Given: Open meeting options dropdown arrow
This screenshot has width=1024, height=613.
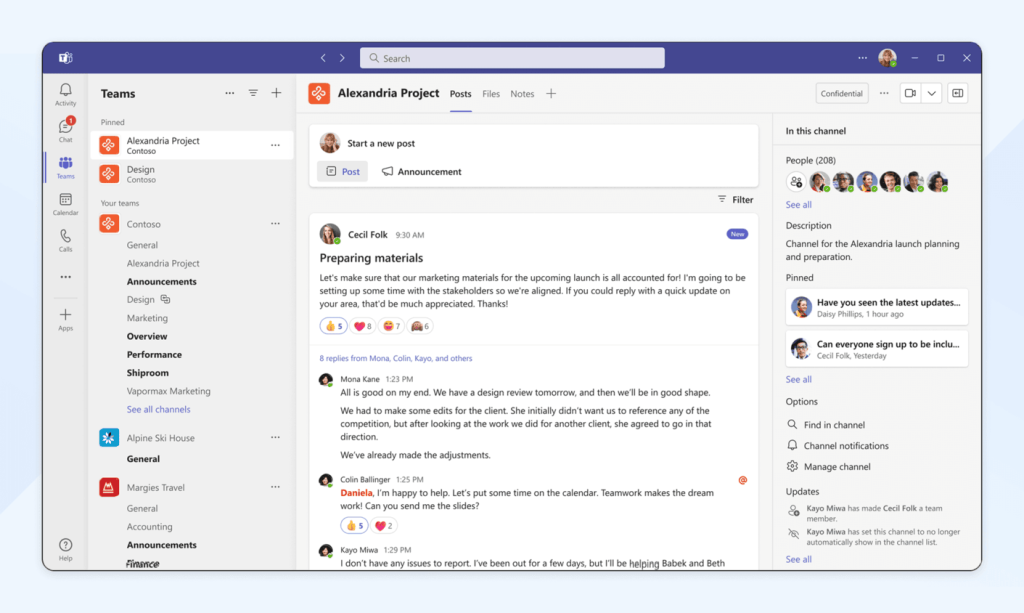Looking at the screenshot, I should (x=932, y=93).
